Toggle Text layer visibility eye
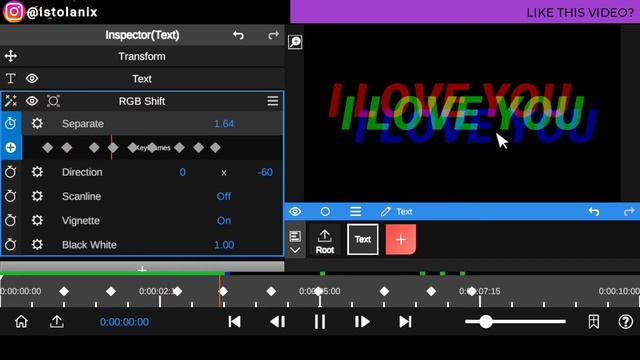640x360 pixels. coord(32,78)
